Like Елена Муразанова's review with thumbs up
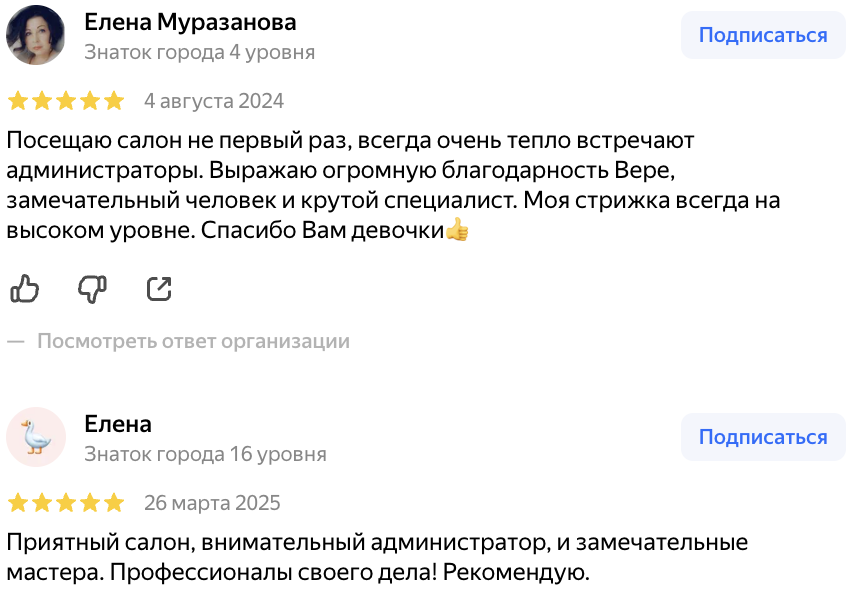This screenshot has width=848, height=596. (24, 289)
